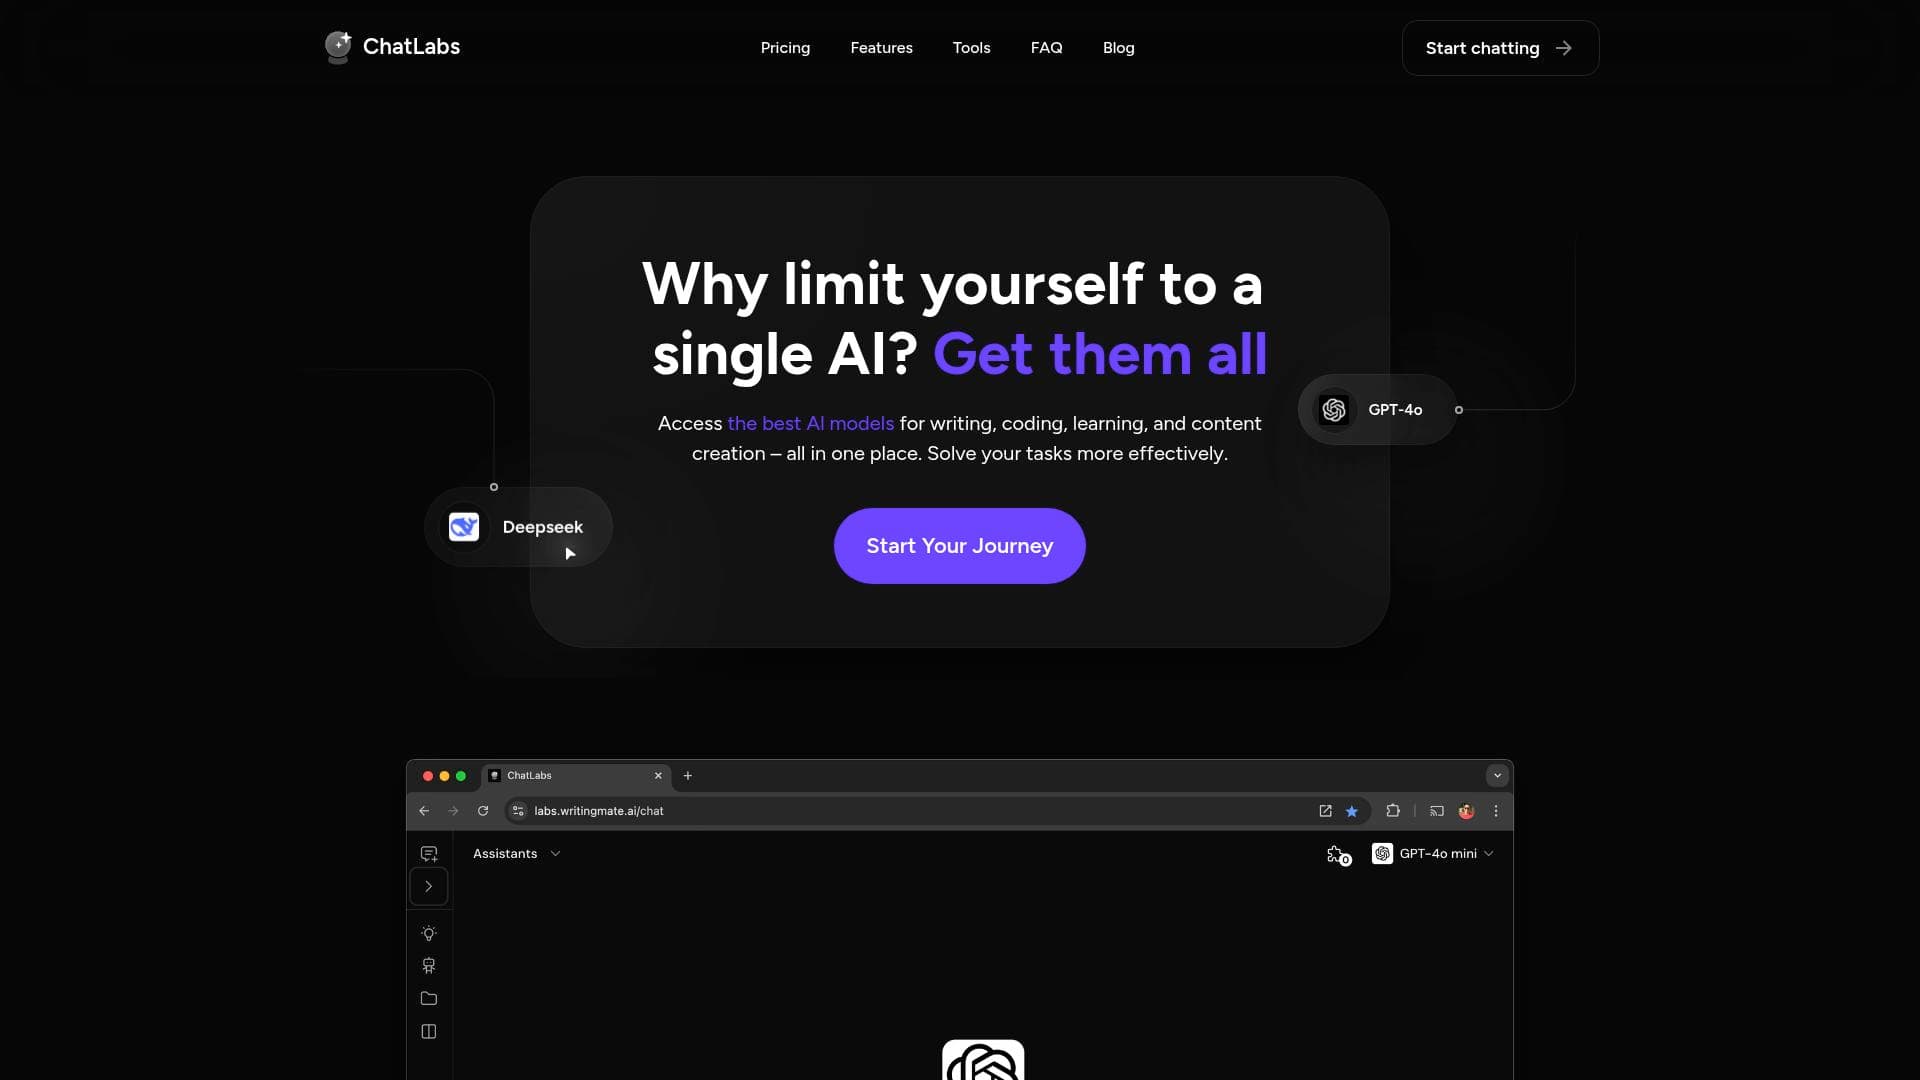The width and height of the screenshot is (1920, 1080).
Task: Click the lightbulb icon in sidebar
Action: [x=430, y=932]
